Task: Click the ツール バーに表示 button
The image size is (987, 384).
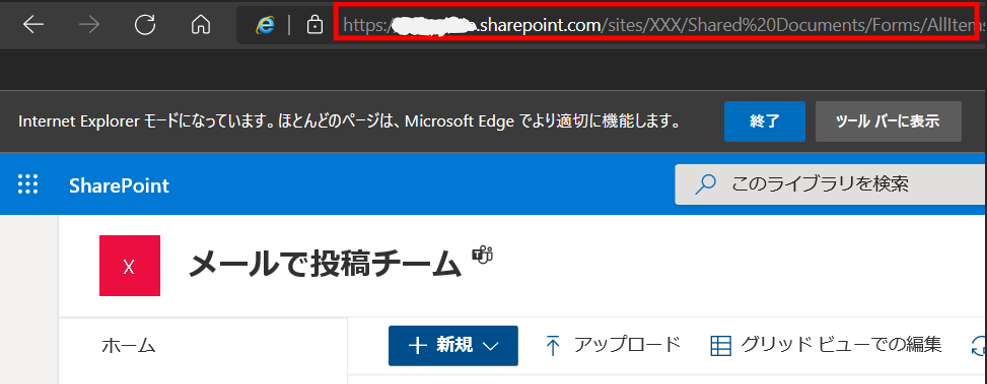Action: pos(888,121)
